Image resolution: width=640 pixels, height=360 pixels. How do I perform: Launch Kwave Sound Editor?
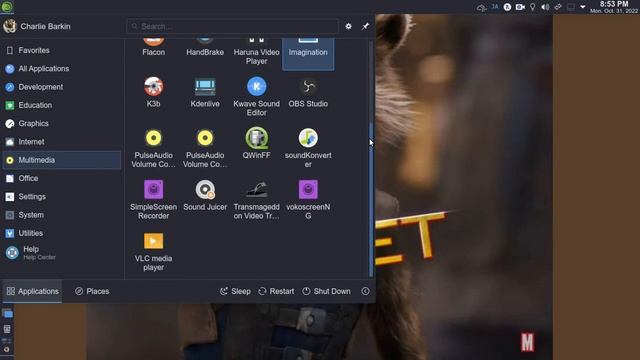tap(256, 97)
